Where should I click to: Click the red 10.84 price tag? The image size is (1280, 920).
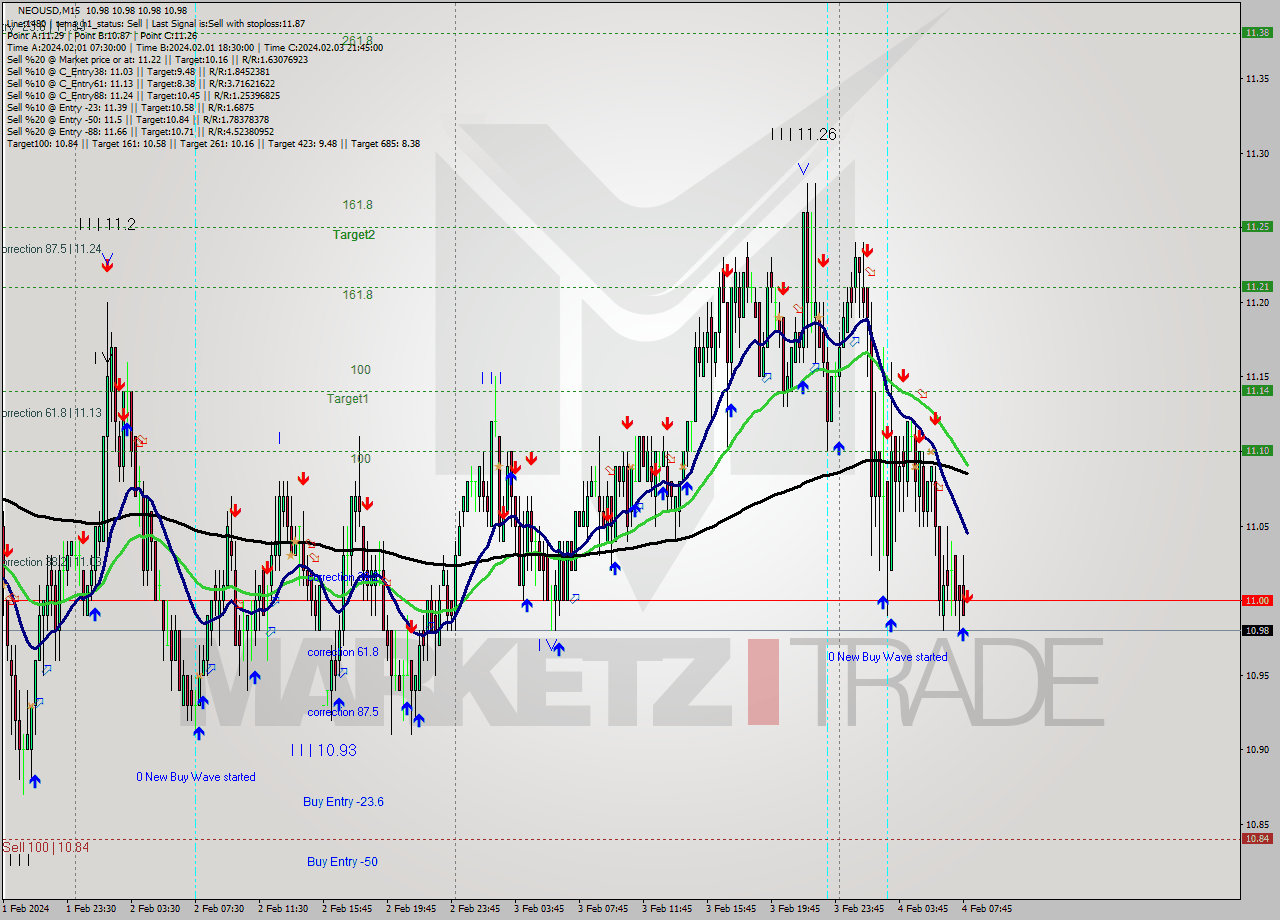[x=1257, y=838]
